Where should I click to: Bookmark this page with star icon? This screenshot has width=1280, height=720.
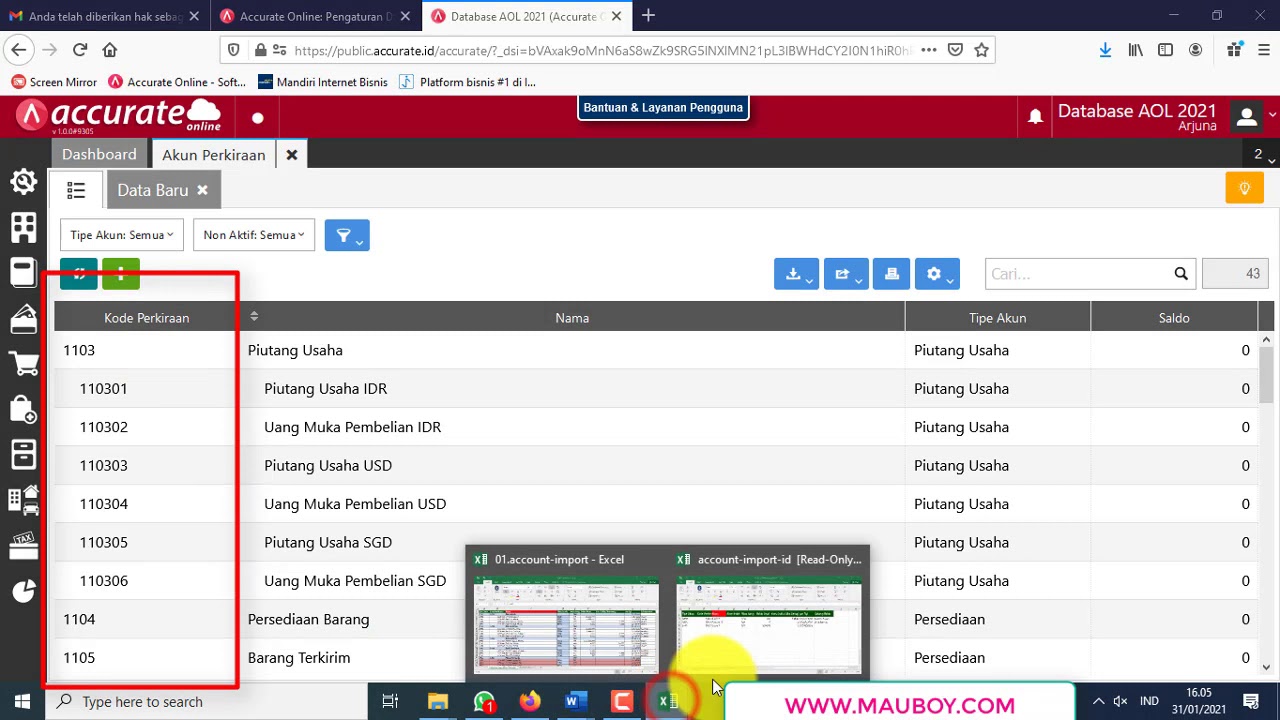tap(981, 50)
